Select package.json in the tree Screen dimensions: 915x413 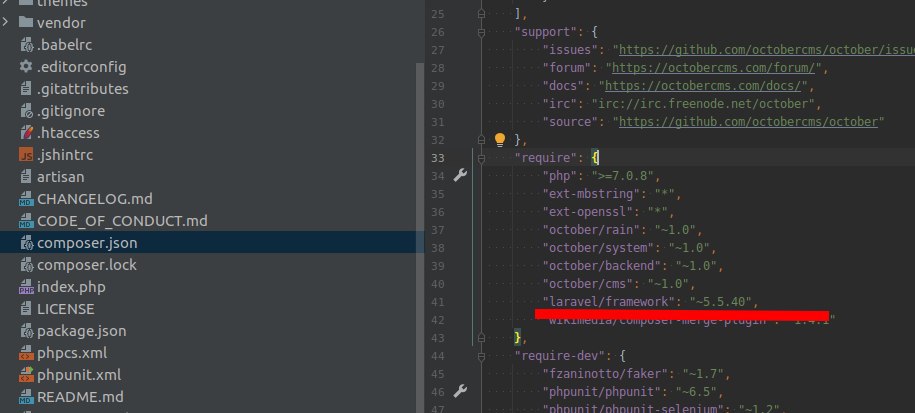82,331
